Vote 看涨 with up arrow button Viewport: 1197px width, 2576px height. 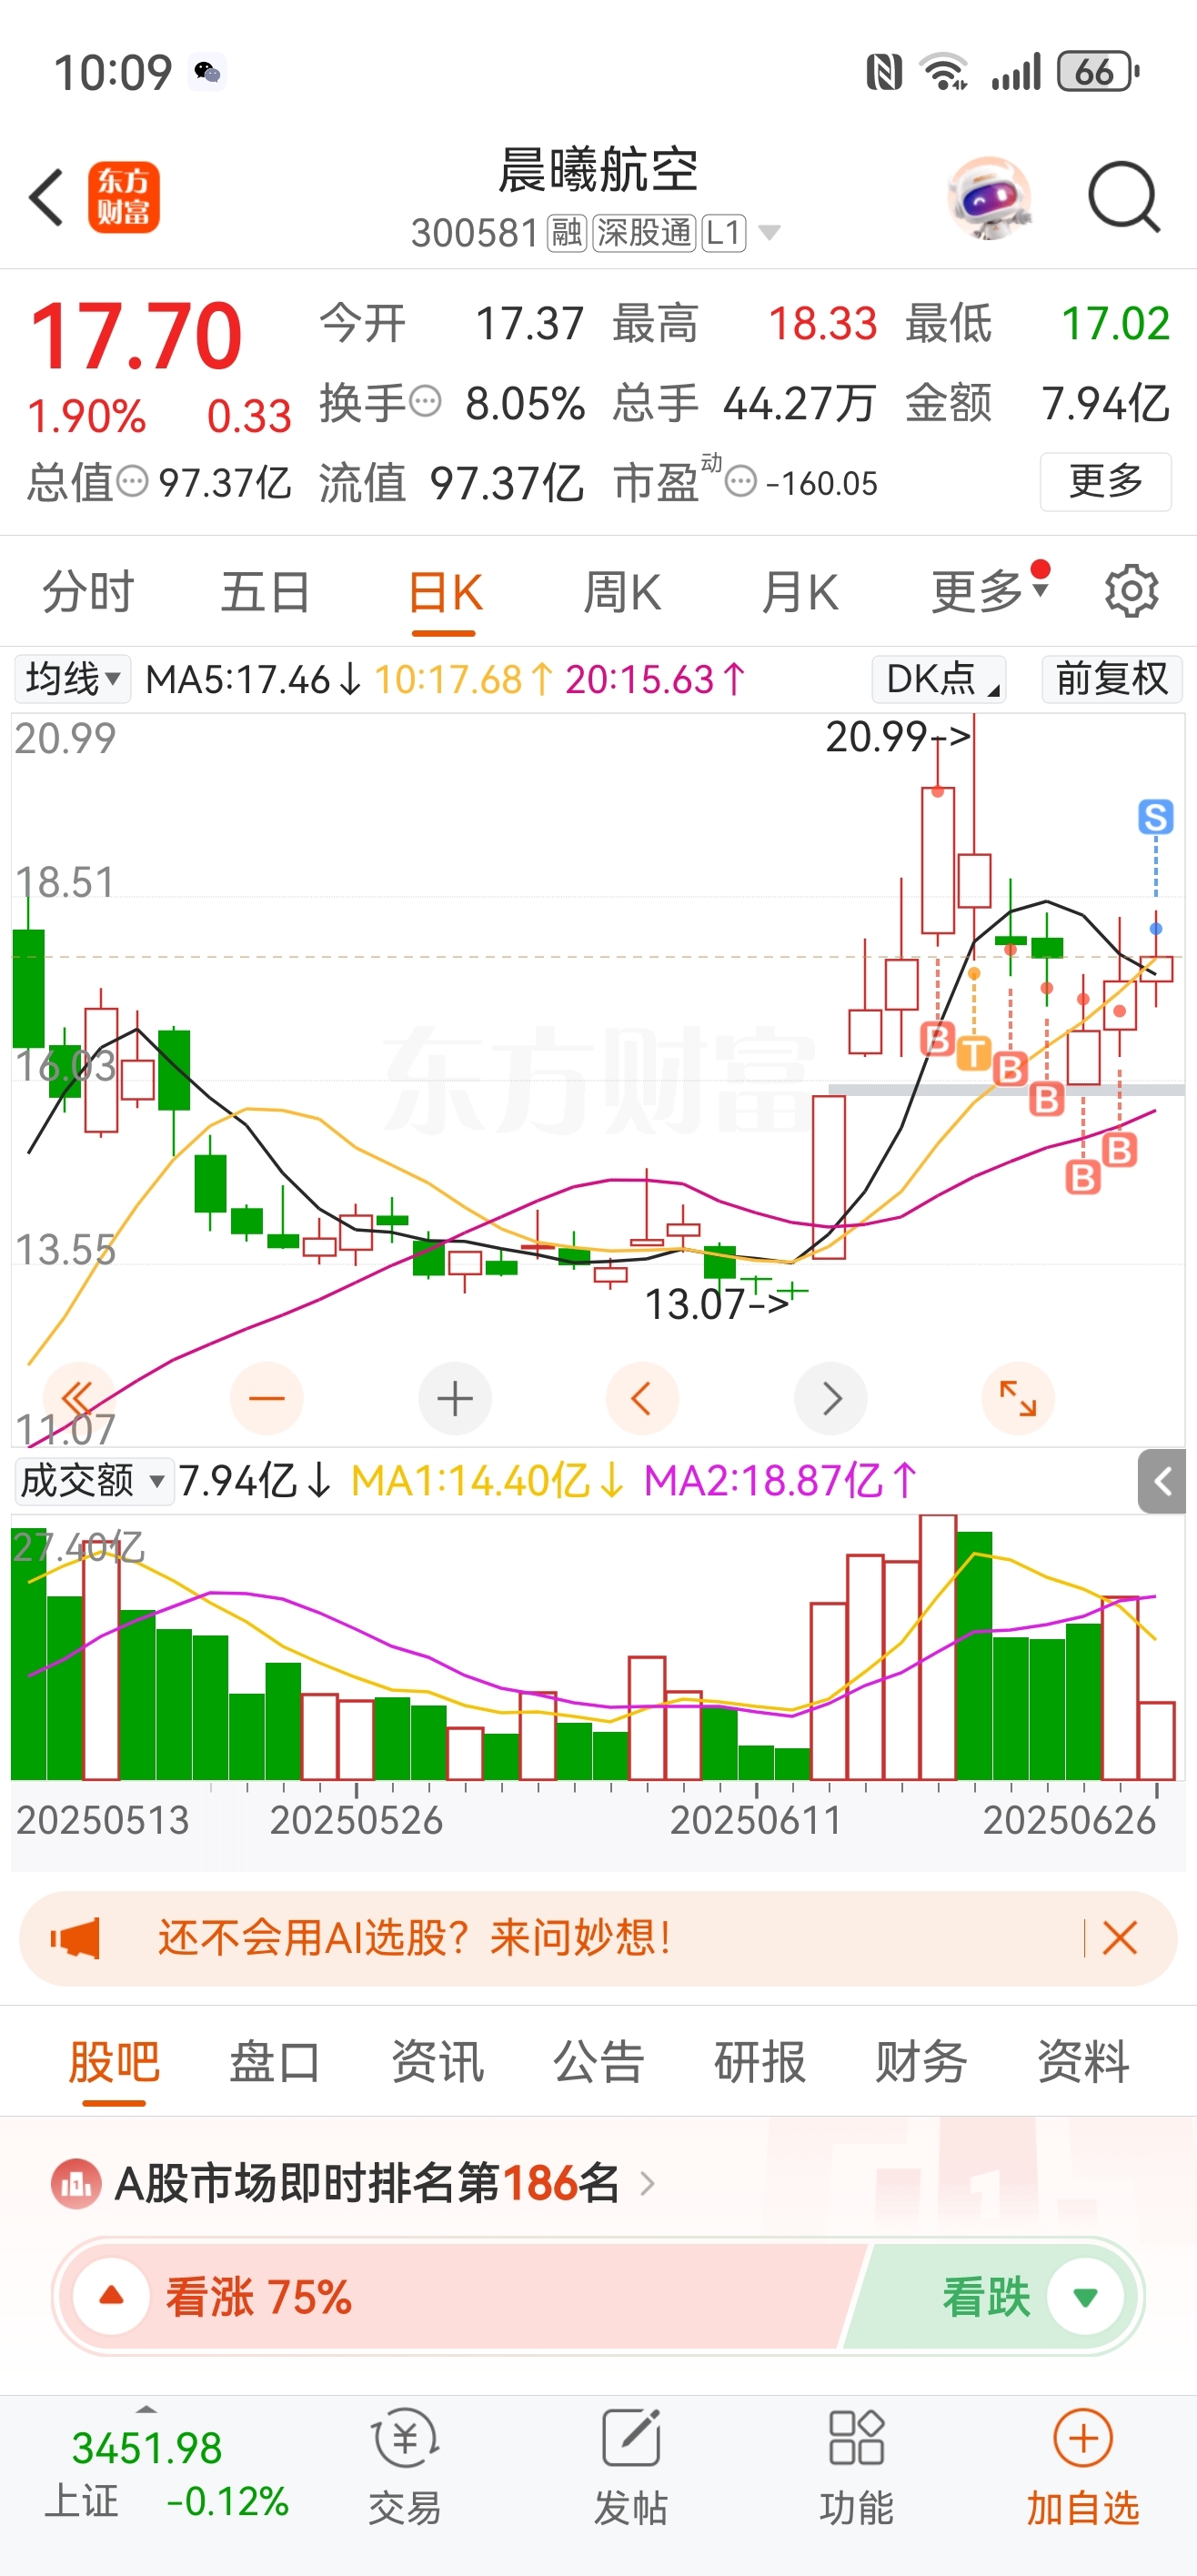(x=112, y=2296)
